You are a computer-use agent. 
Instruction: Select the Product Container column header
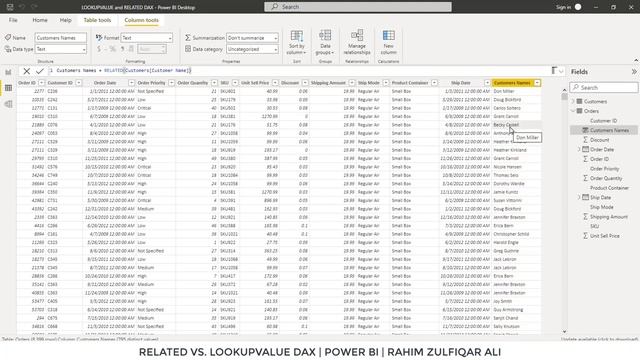(410, 83)
